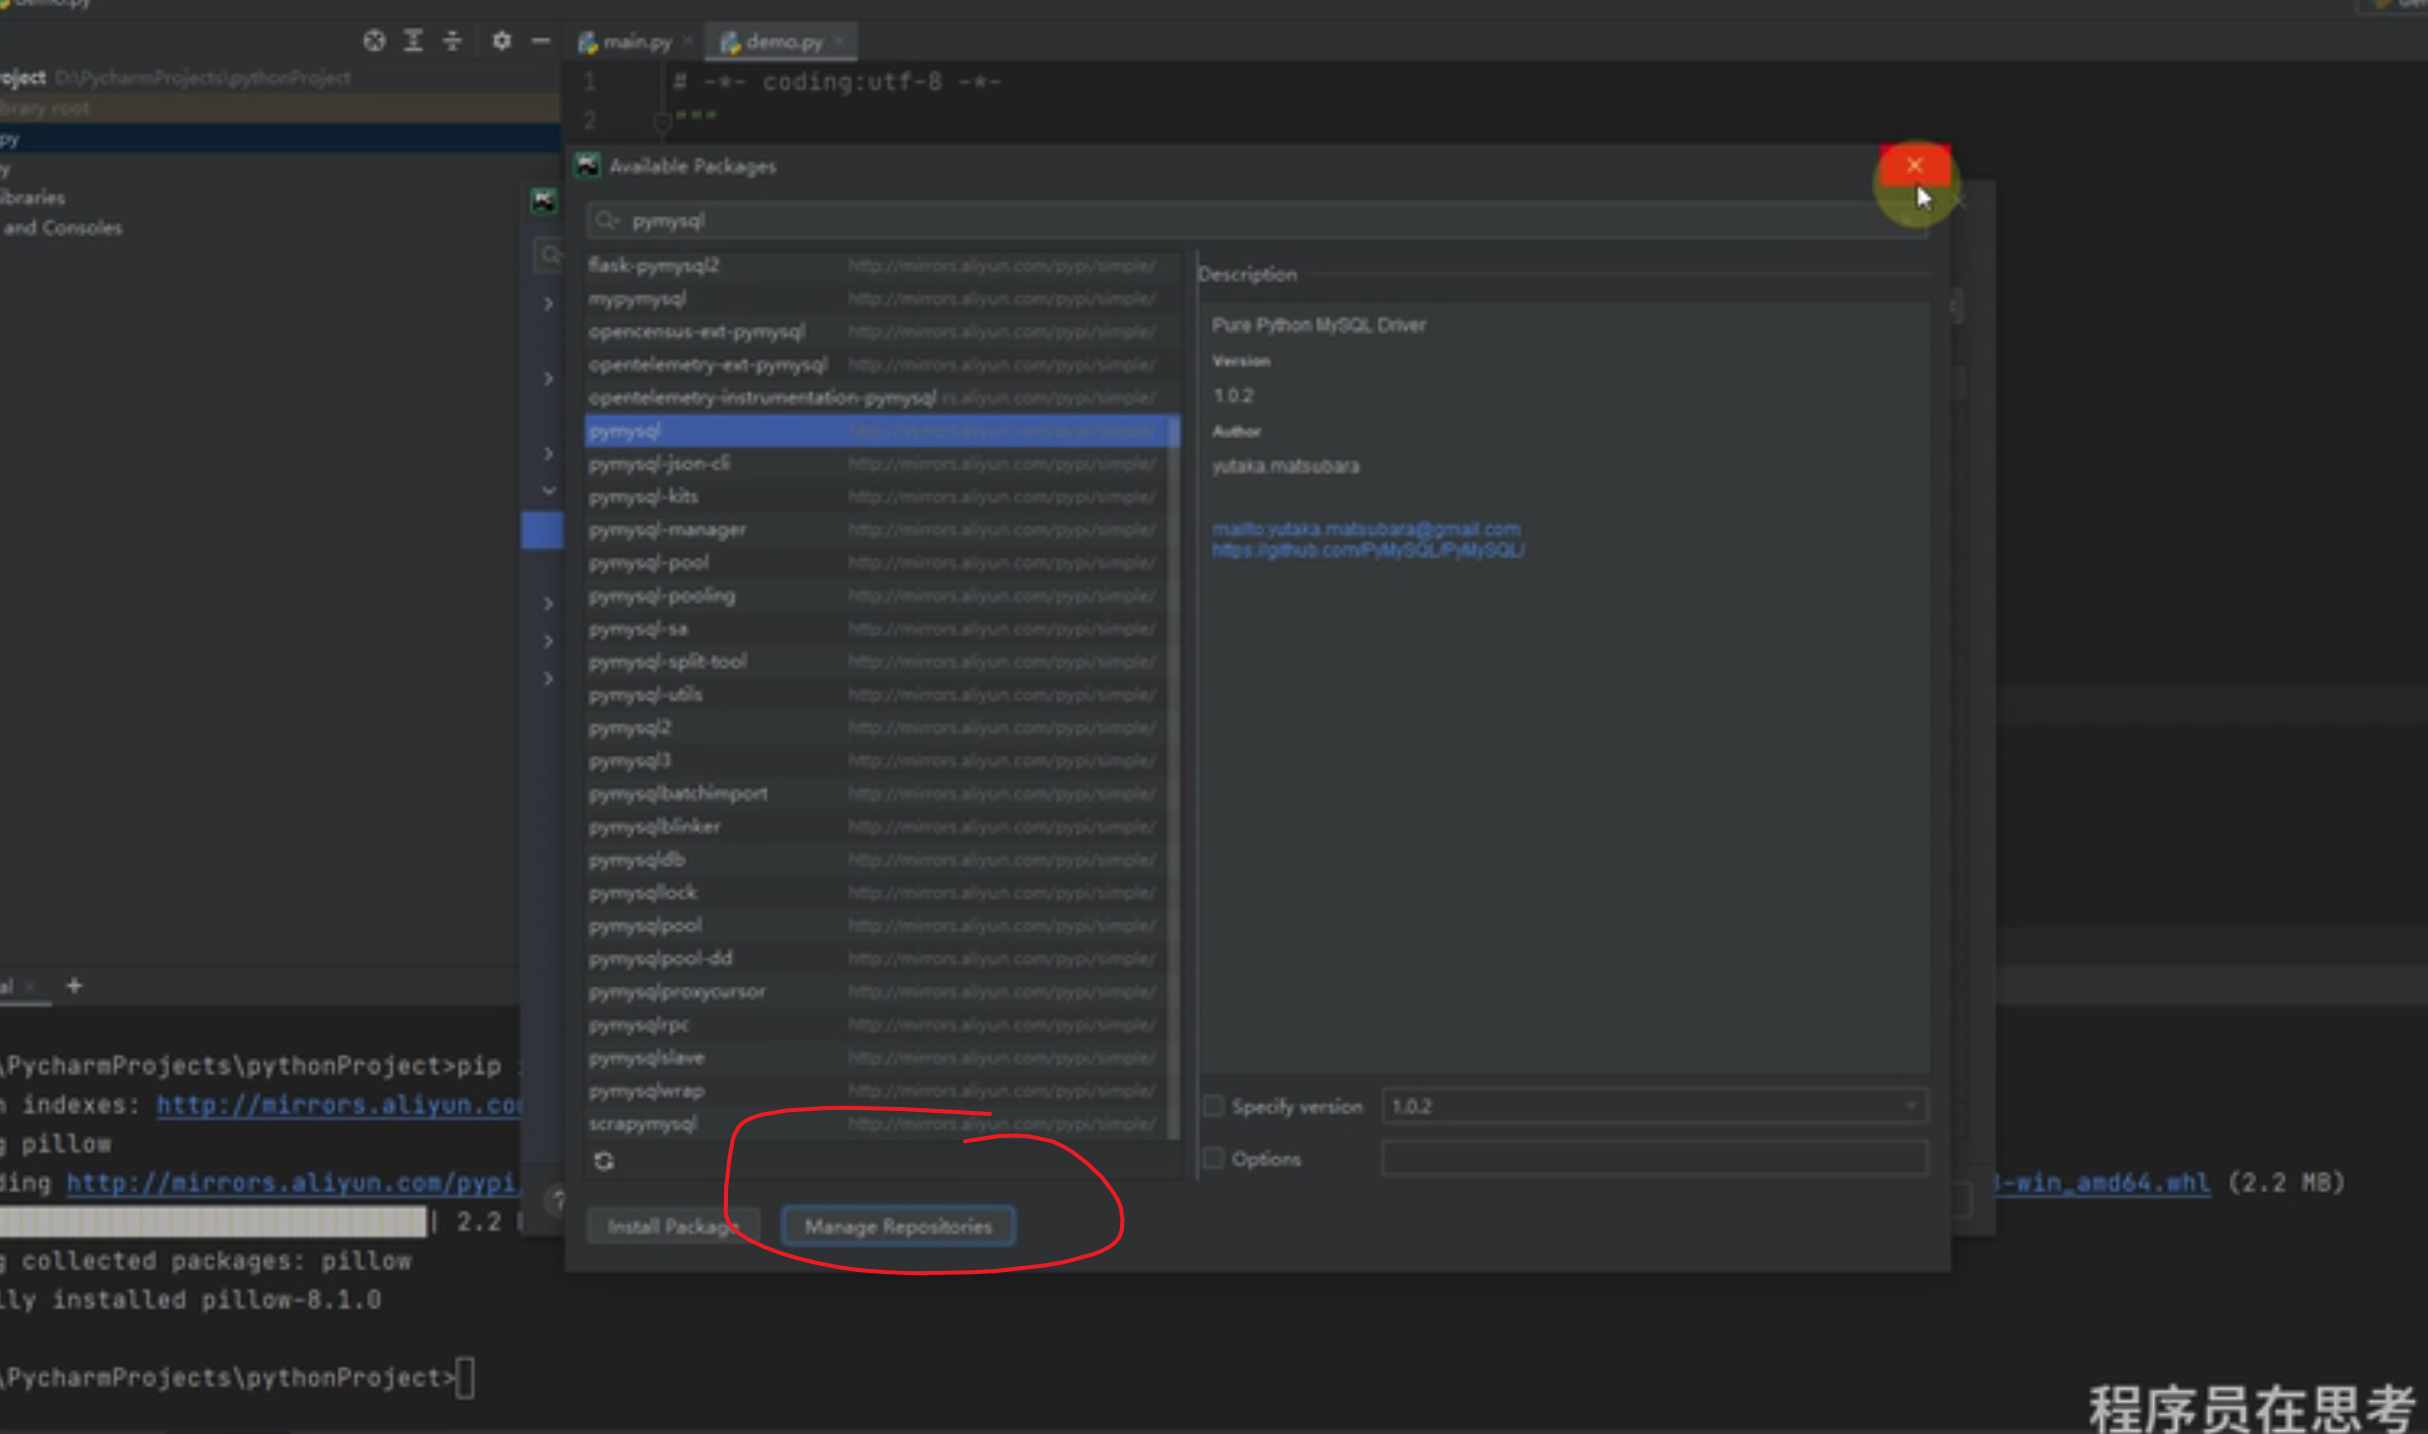
Task: Select the pymysqlbatchimport package
Action: [876, 793]
